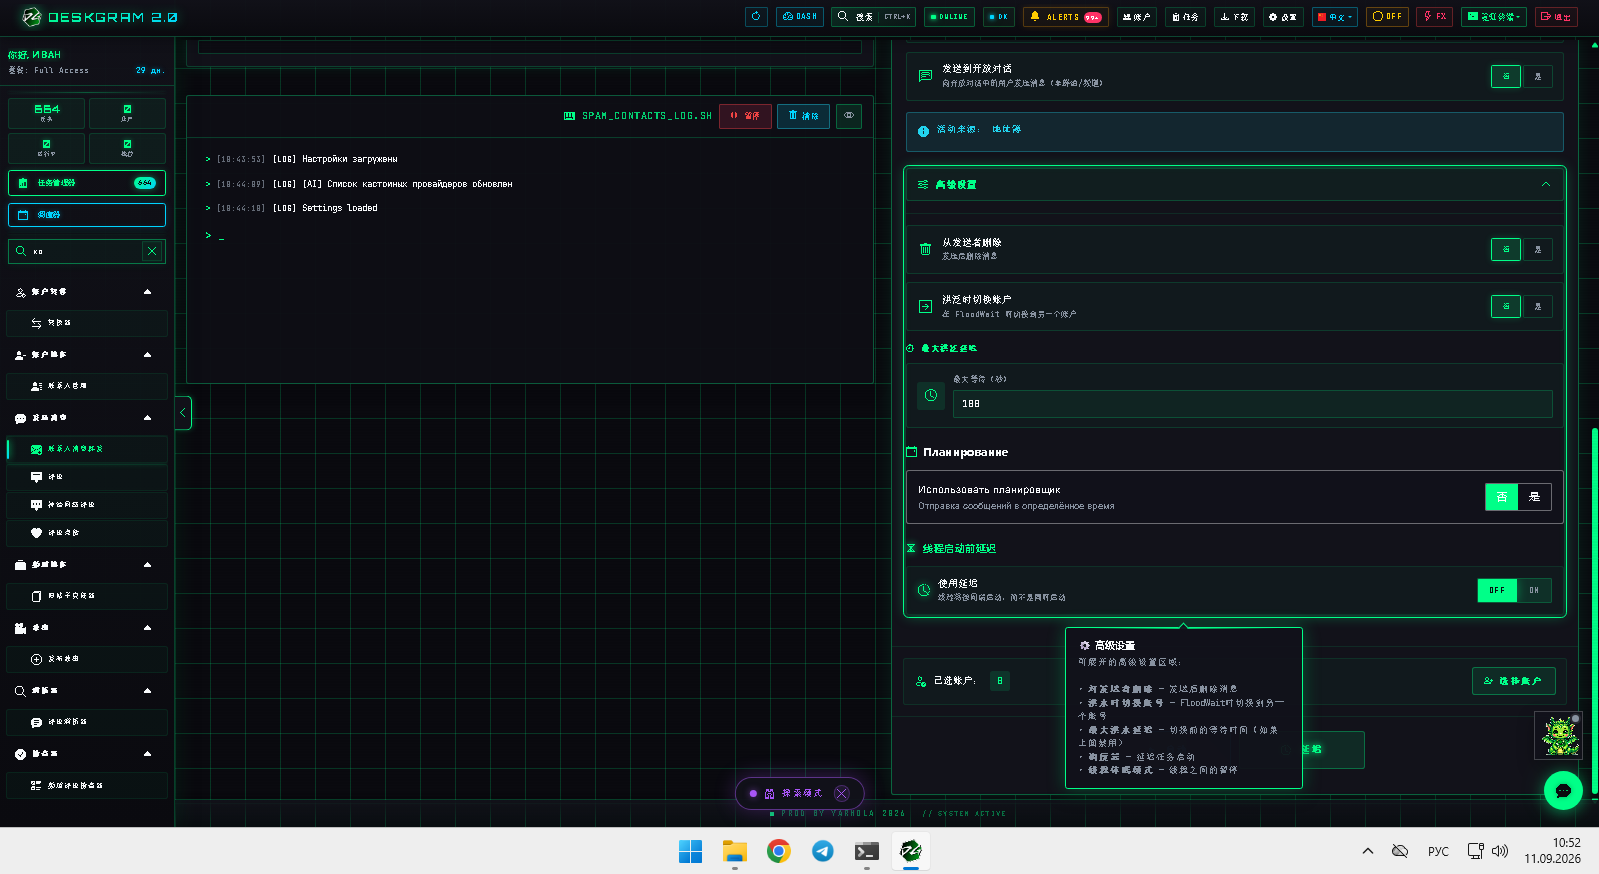
Task: Open settings via the top bar gear icon
Action: coord(1282,17)
